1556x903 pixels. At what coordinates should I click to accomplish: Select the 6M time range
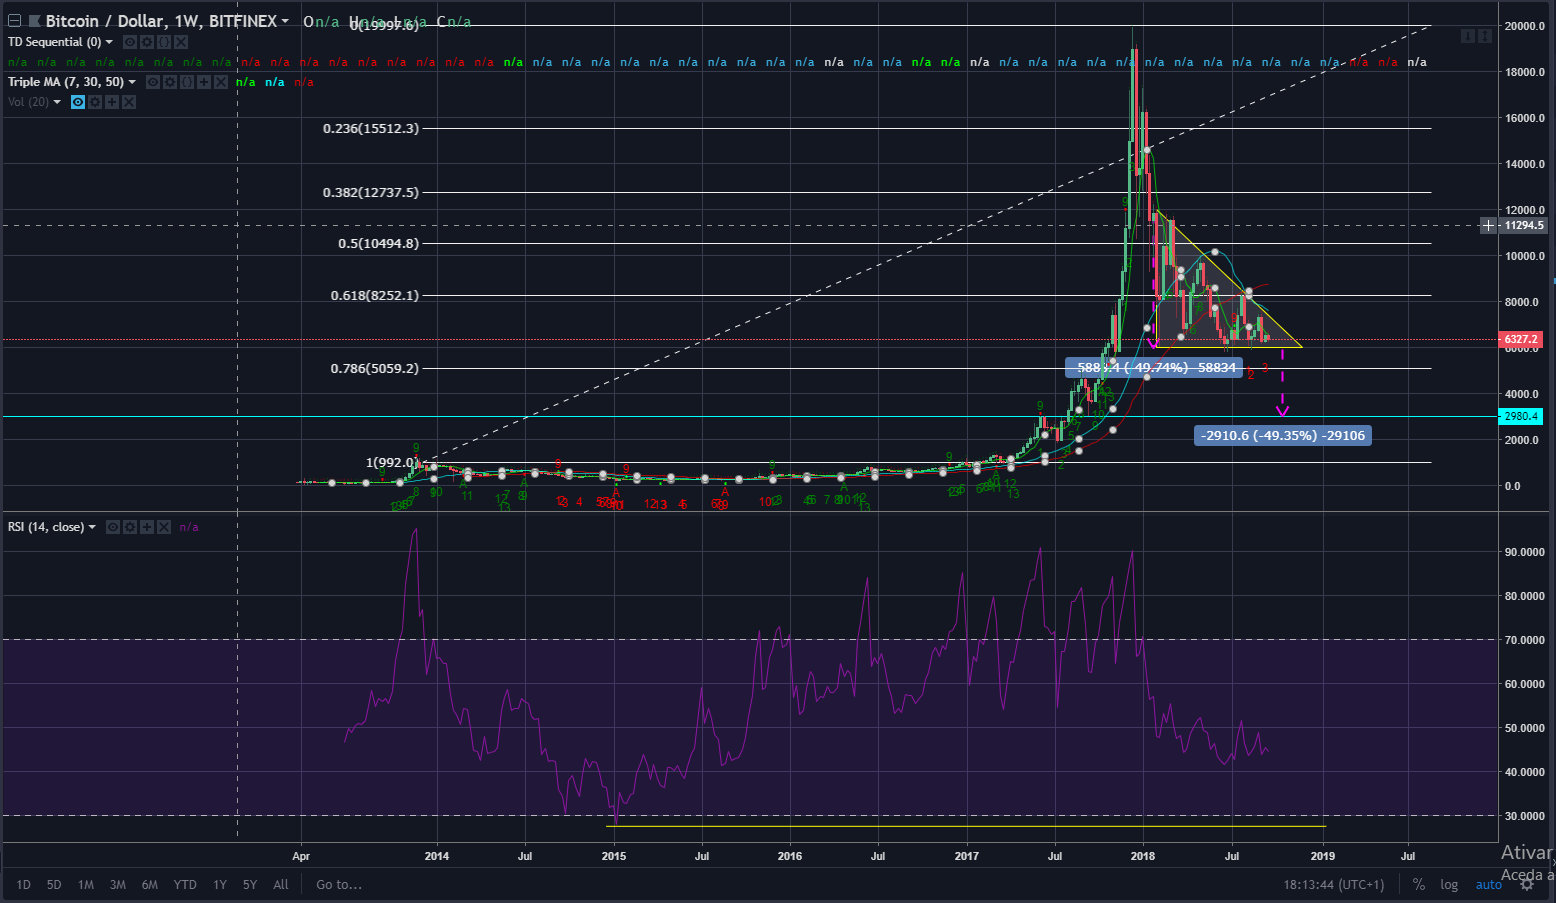149,884
